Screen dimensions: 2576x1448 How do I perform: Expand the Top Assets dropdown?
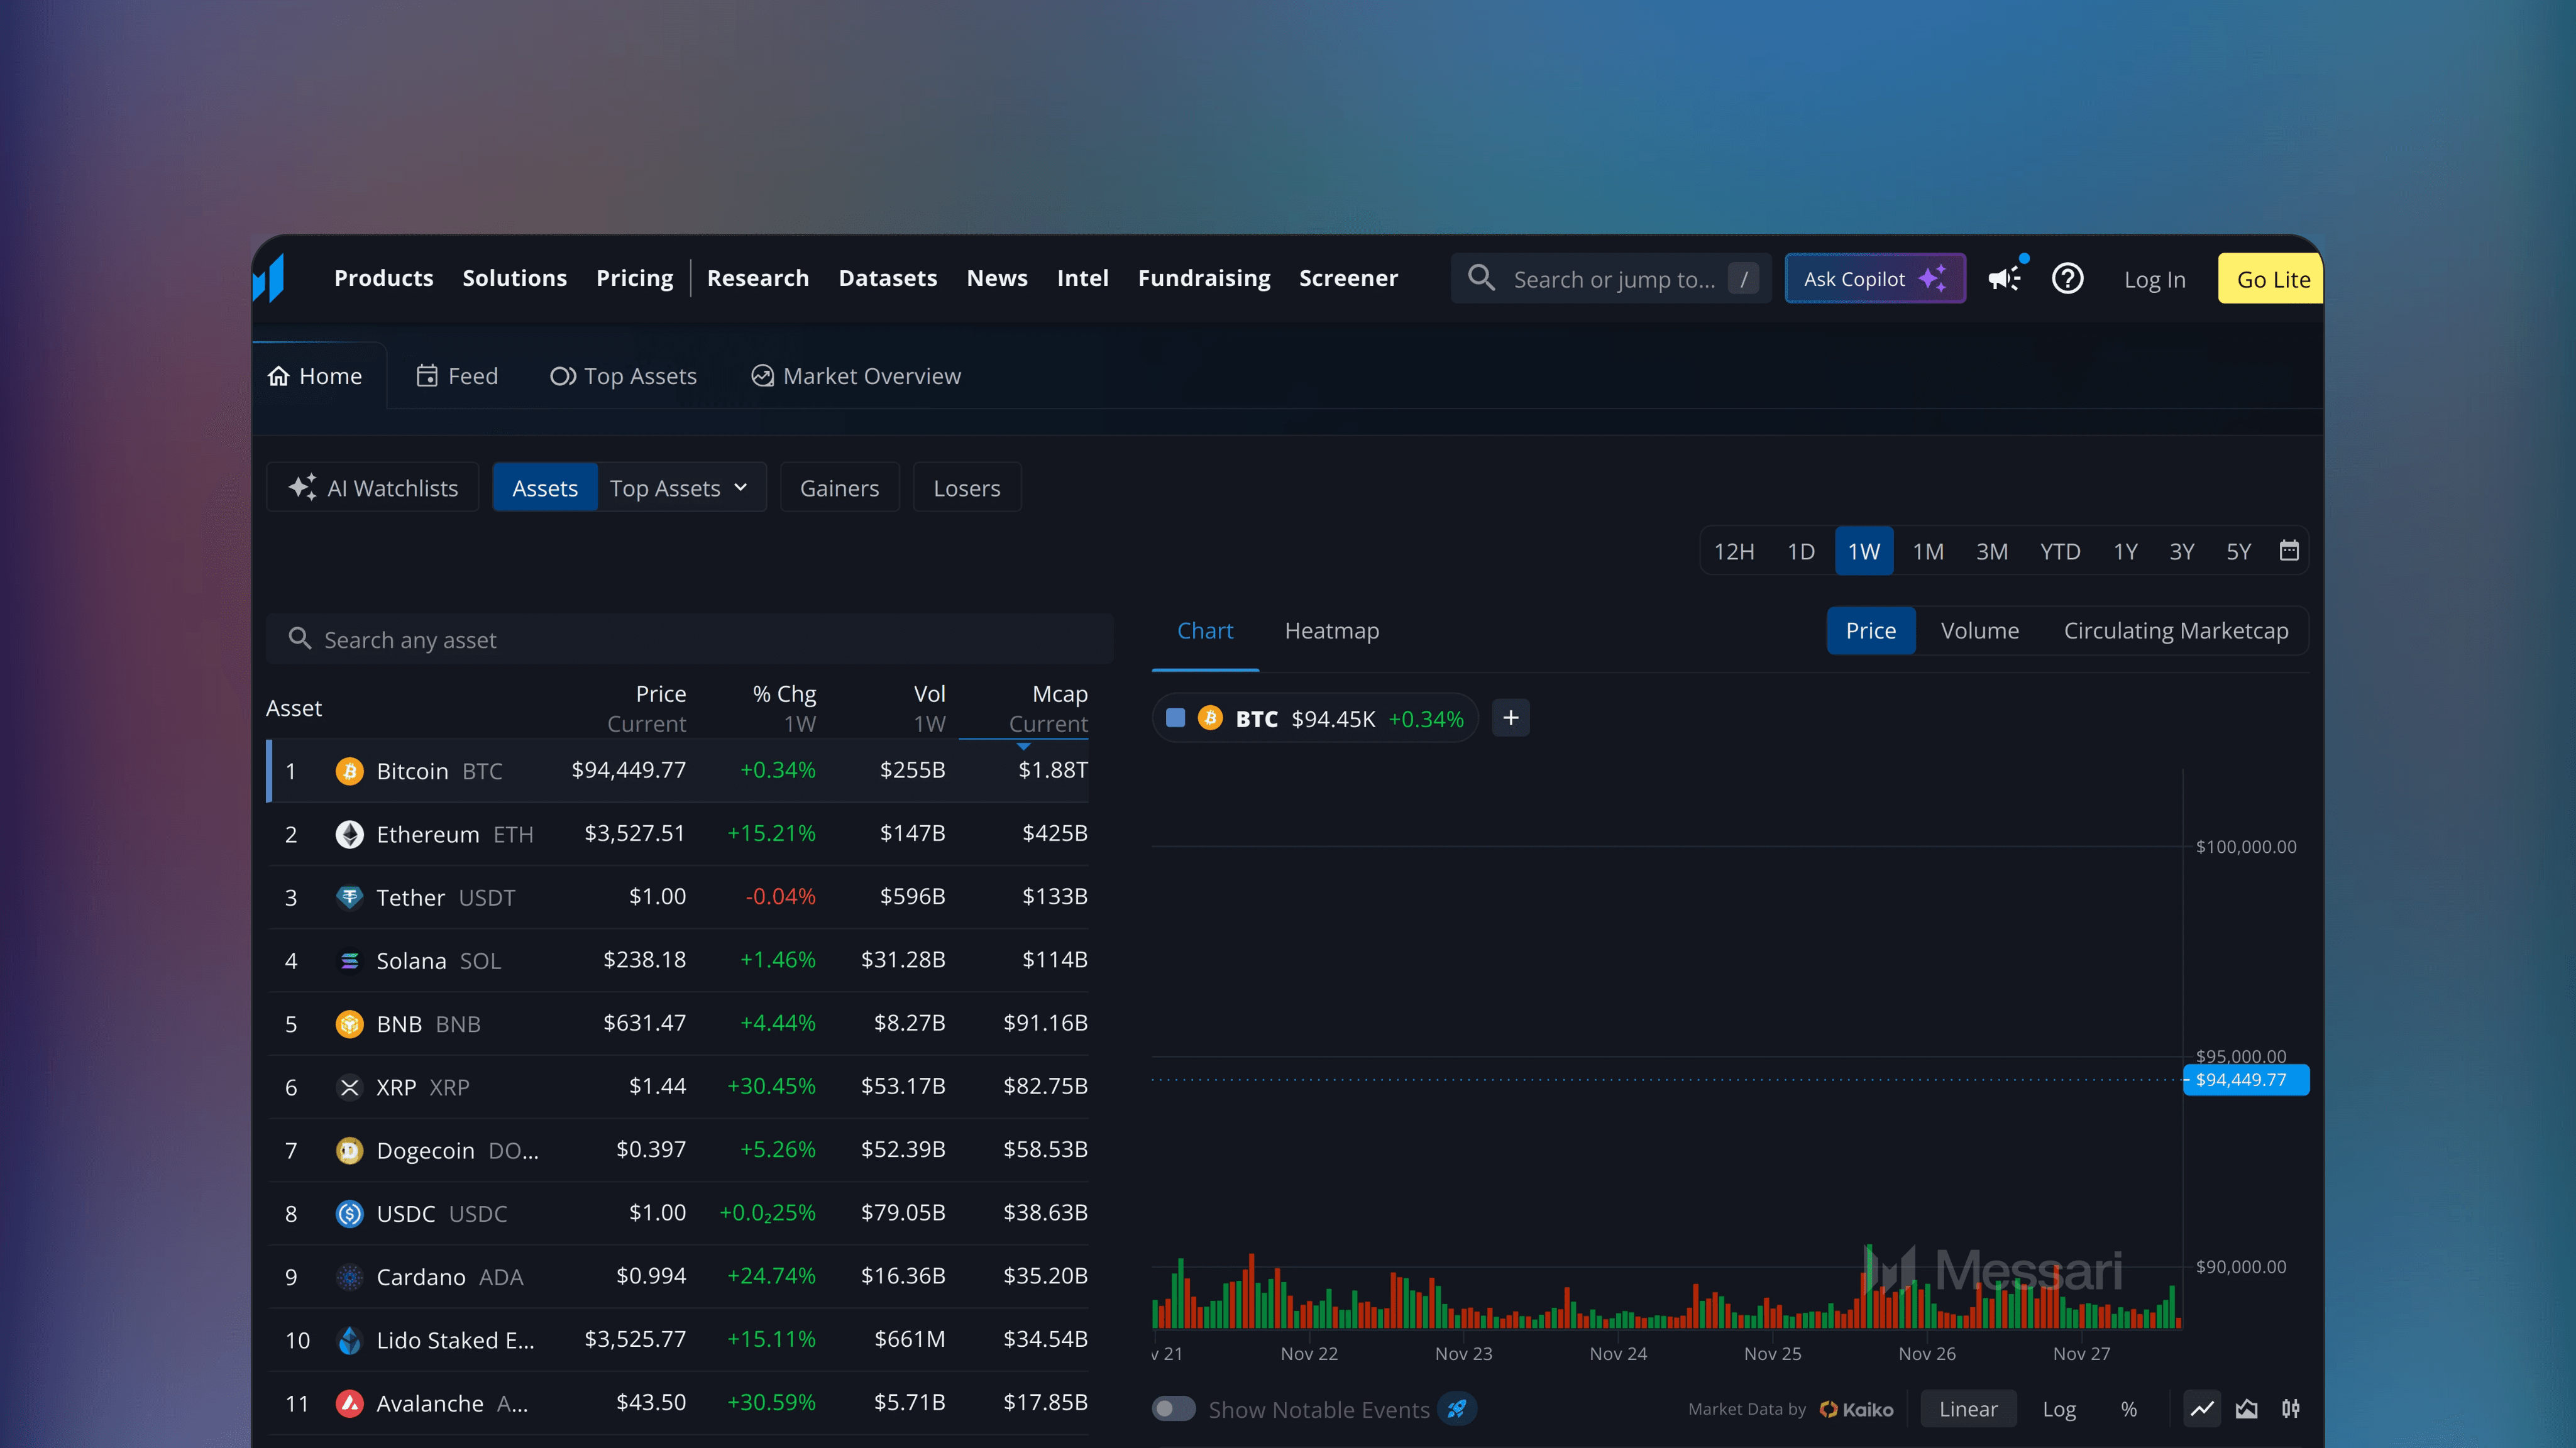click(680, 487)
